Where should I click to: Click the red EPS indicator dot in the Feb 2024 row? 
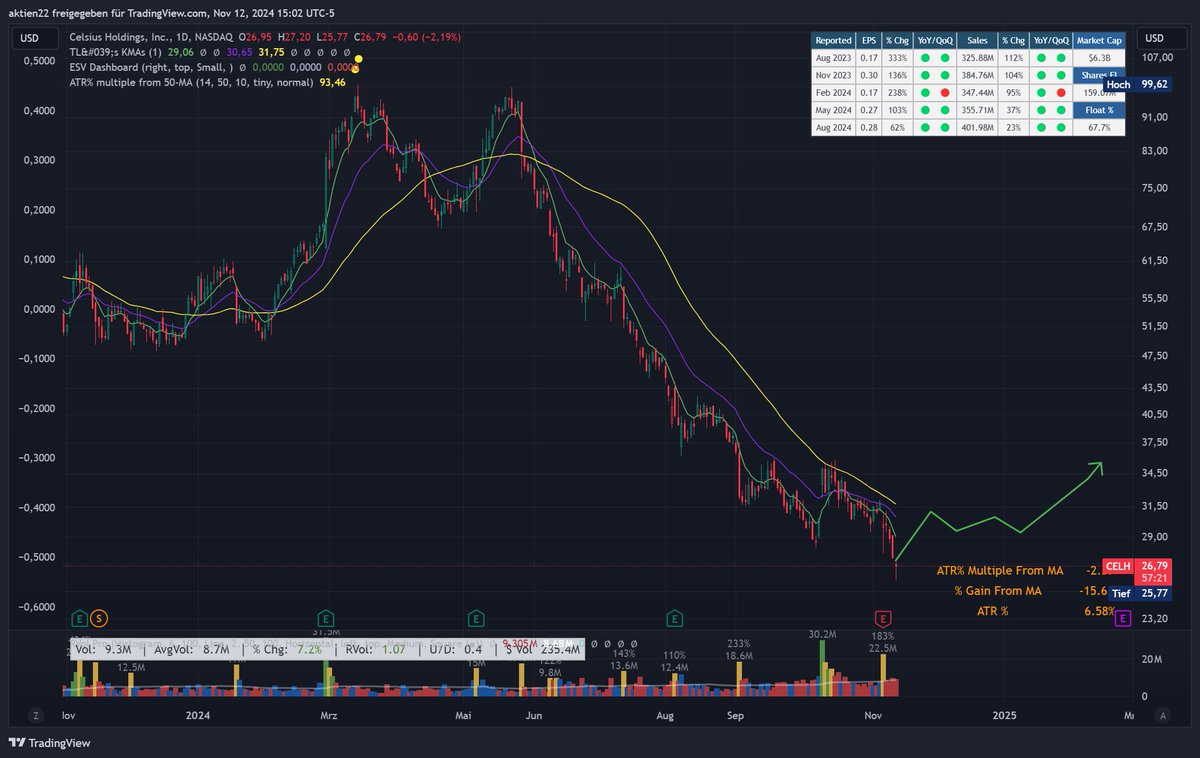pyautogui.click(x=944, y=92)
